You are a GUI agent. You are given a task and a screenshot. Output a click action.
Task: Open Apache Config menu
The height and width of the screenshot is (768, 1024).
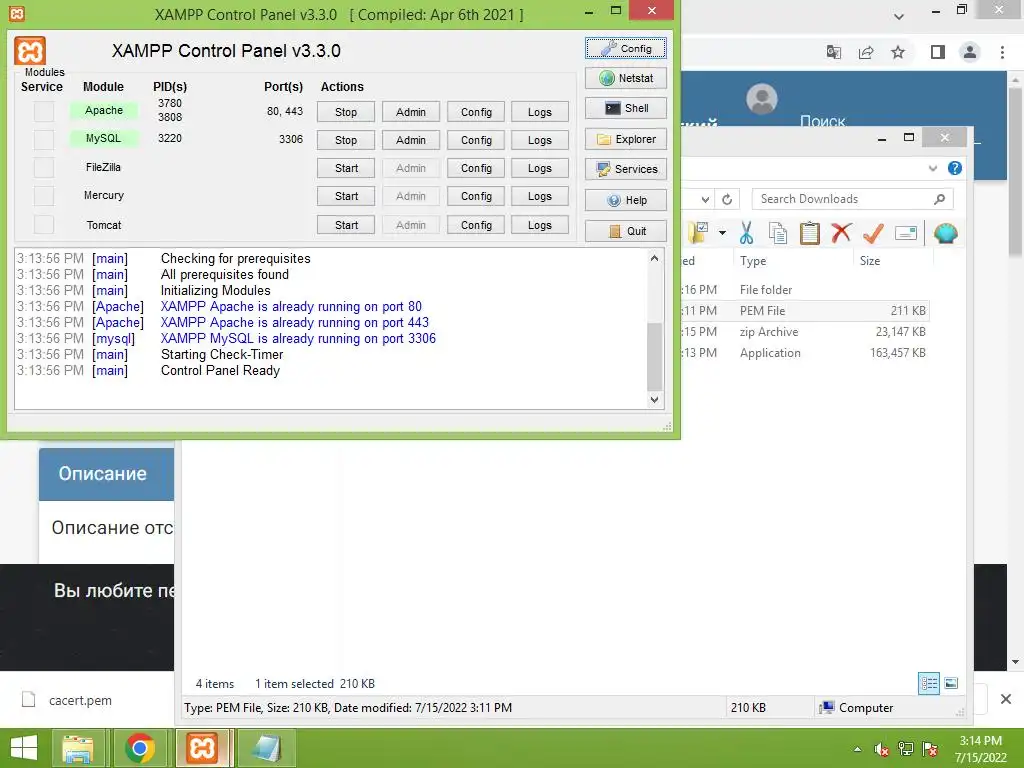pyautogui.click(x=476, y=112)
